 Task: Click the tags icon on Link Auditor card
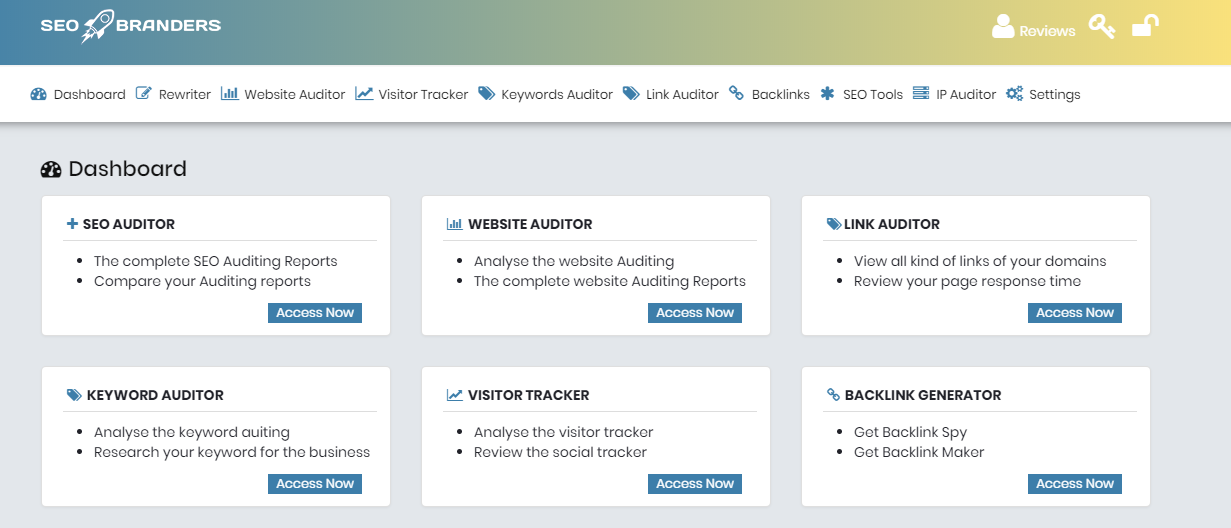[834, 224]
